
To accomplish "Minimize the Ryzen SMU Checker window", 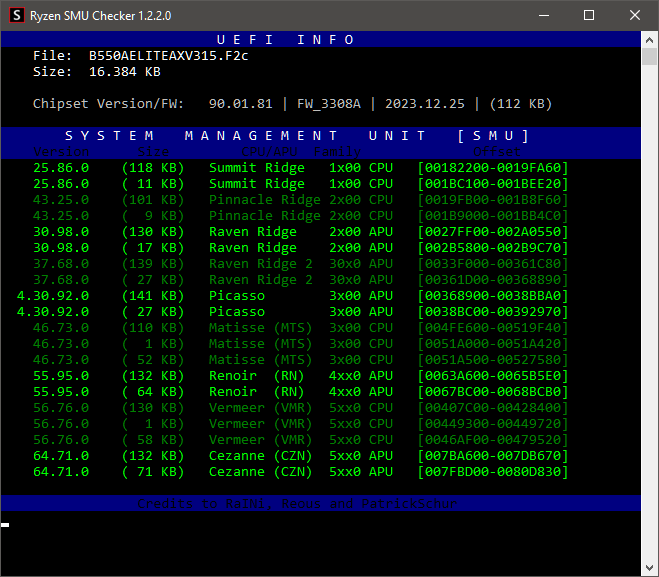I will tap(544, 16).
